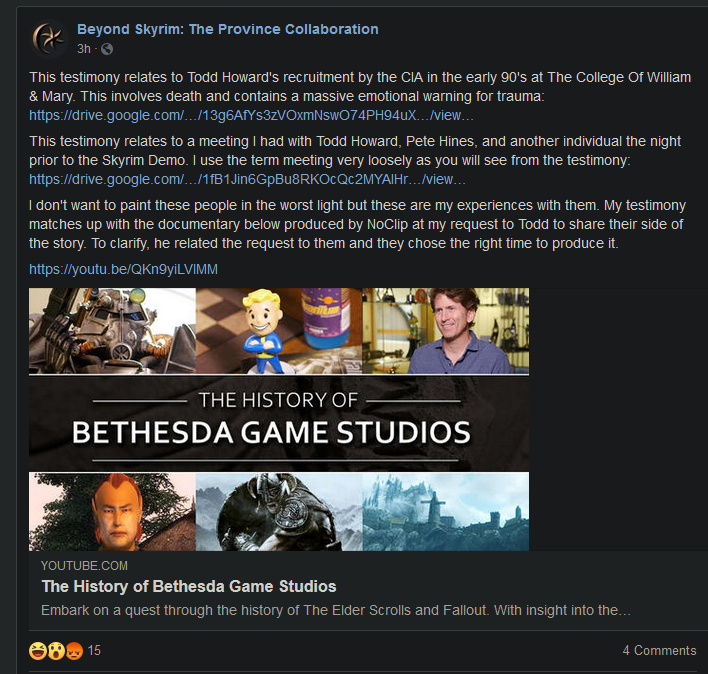Click the YOUTUBE.COM source label

click(84, 566)
